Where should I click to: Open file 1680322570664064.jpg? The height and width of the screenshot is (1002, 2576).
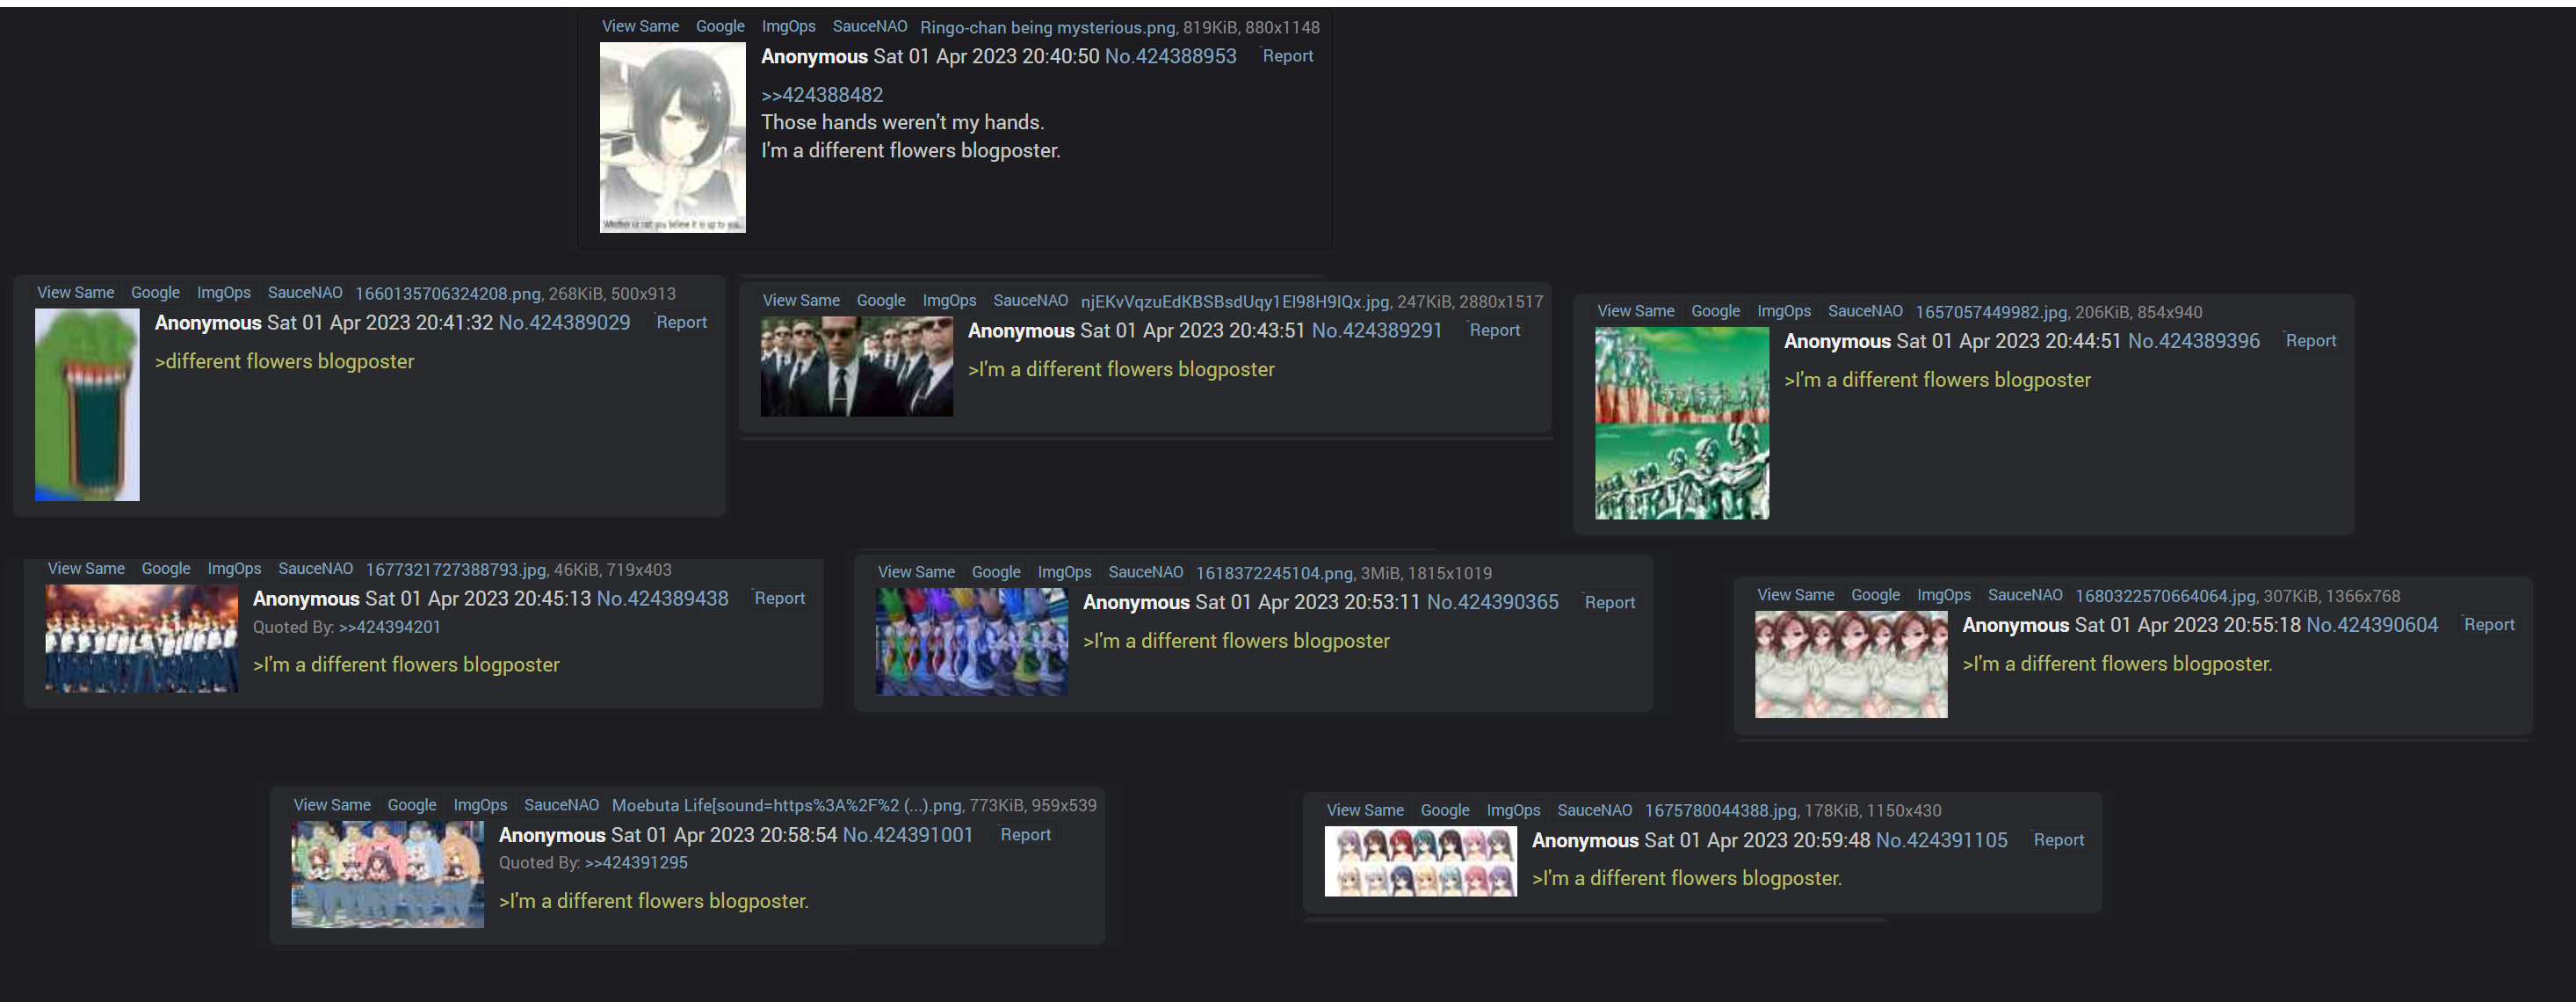click(x=2165, y=596)
